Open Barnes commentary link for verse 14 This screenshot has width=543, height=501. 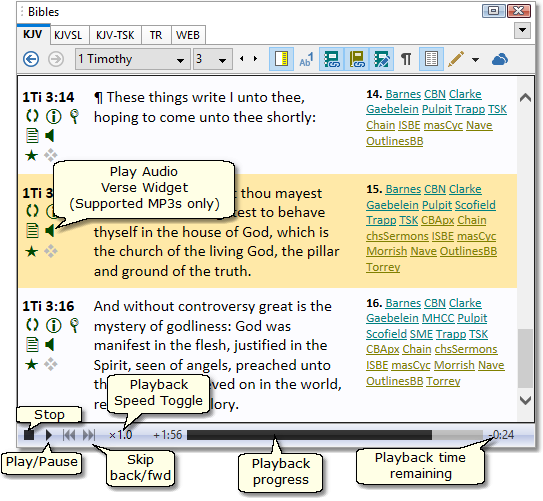point(403,94)
